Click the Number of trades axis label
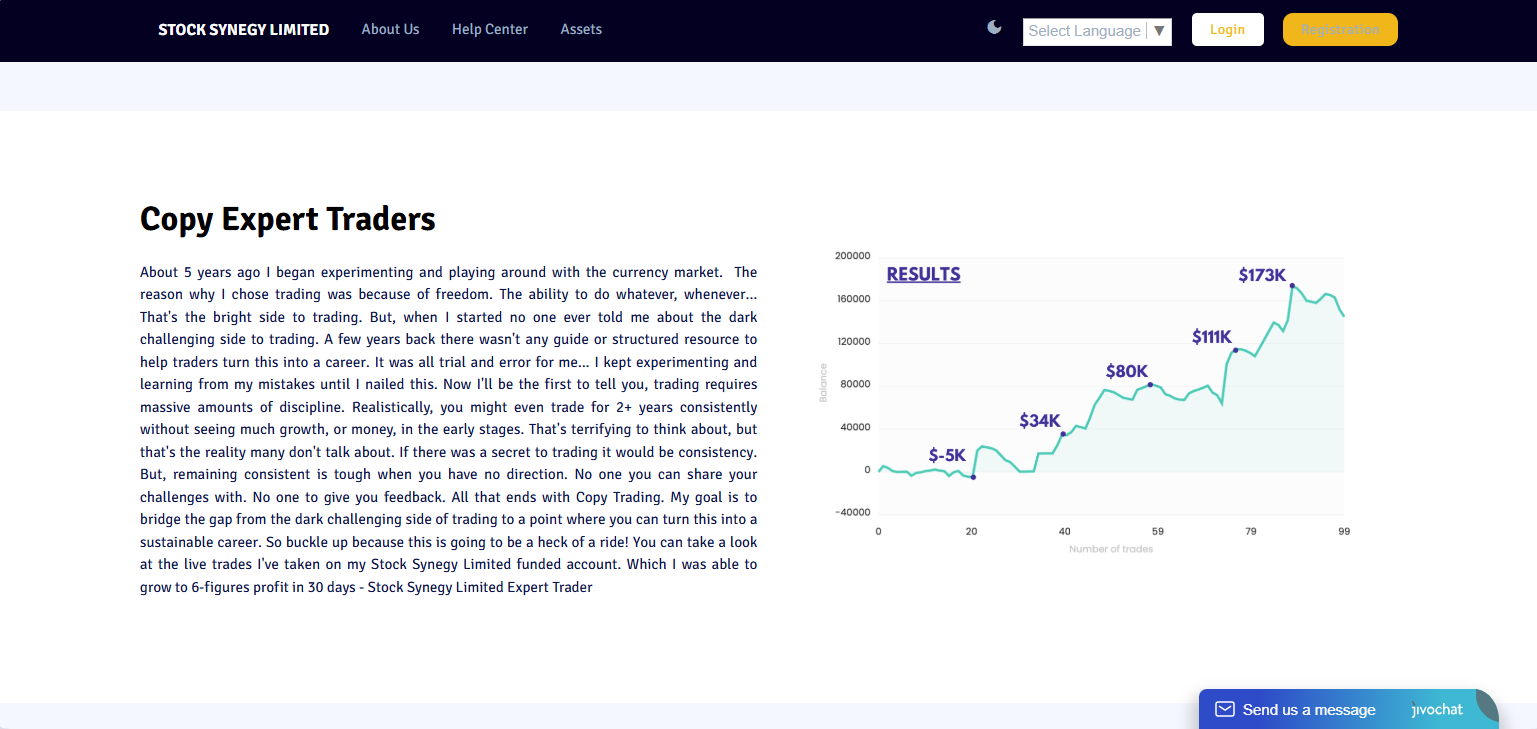This screenshot has width=1537, height=729. (1111, 549)
